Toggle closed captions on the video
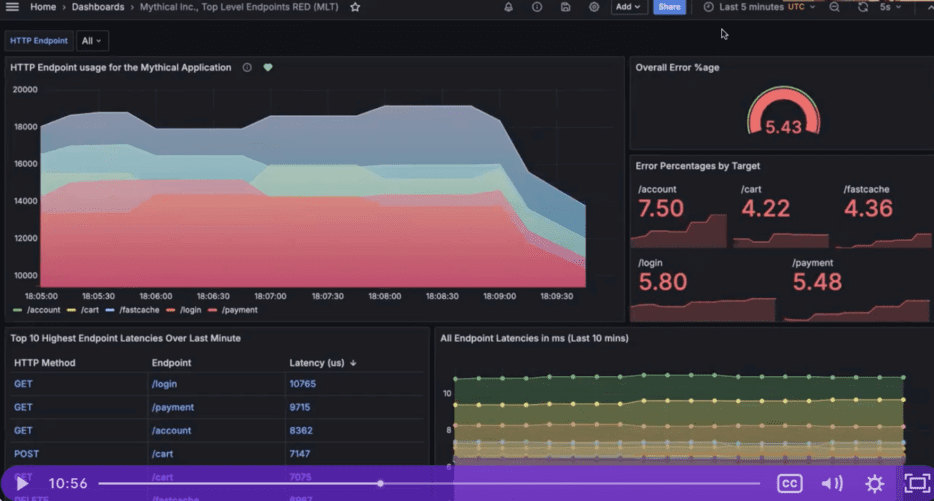 789,484
